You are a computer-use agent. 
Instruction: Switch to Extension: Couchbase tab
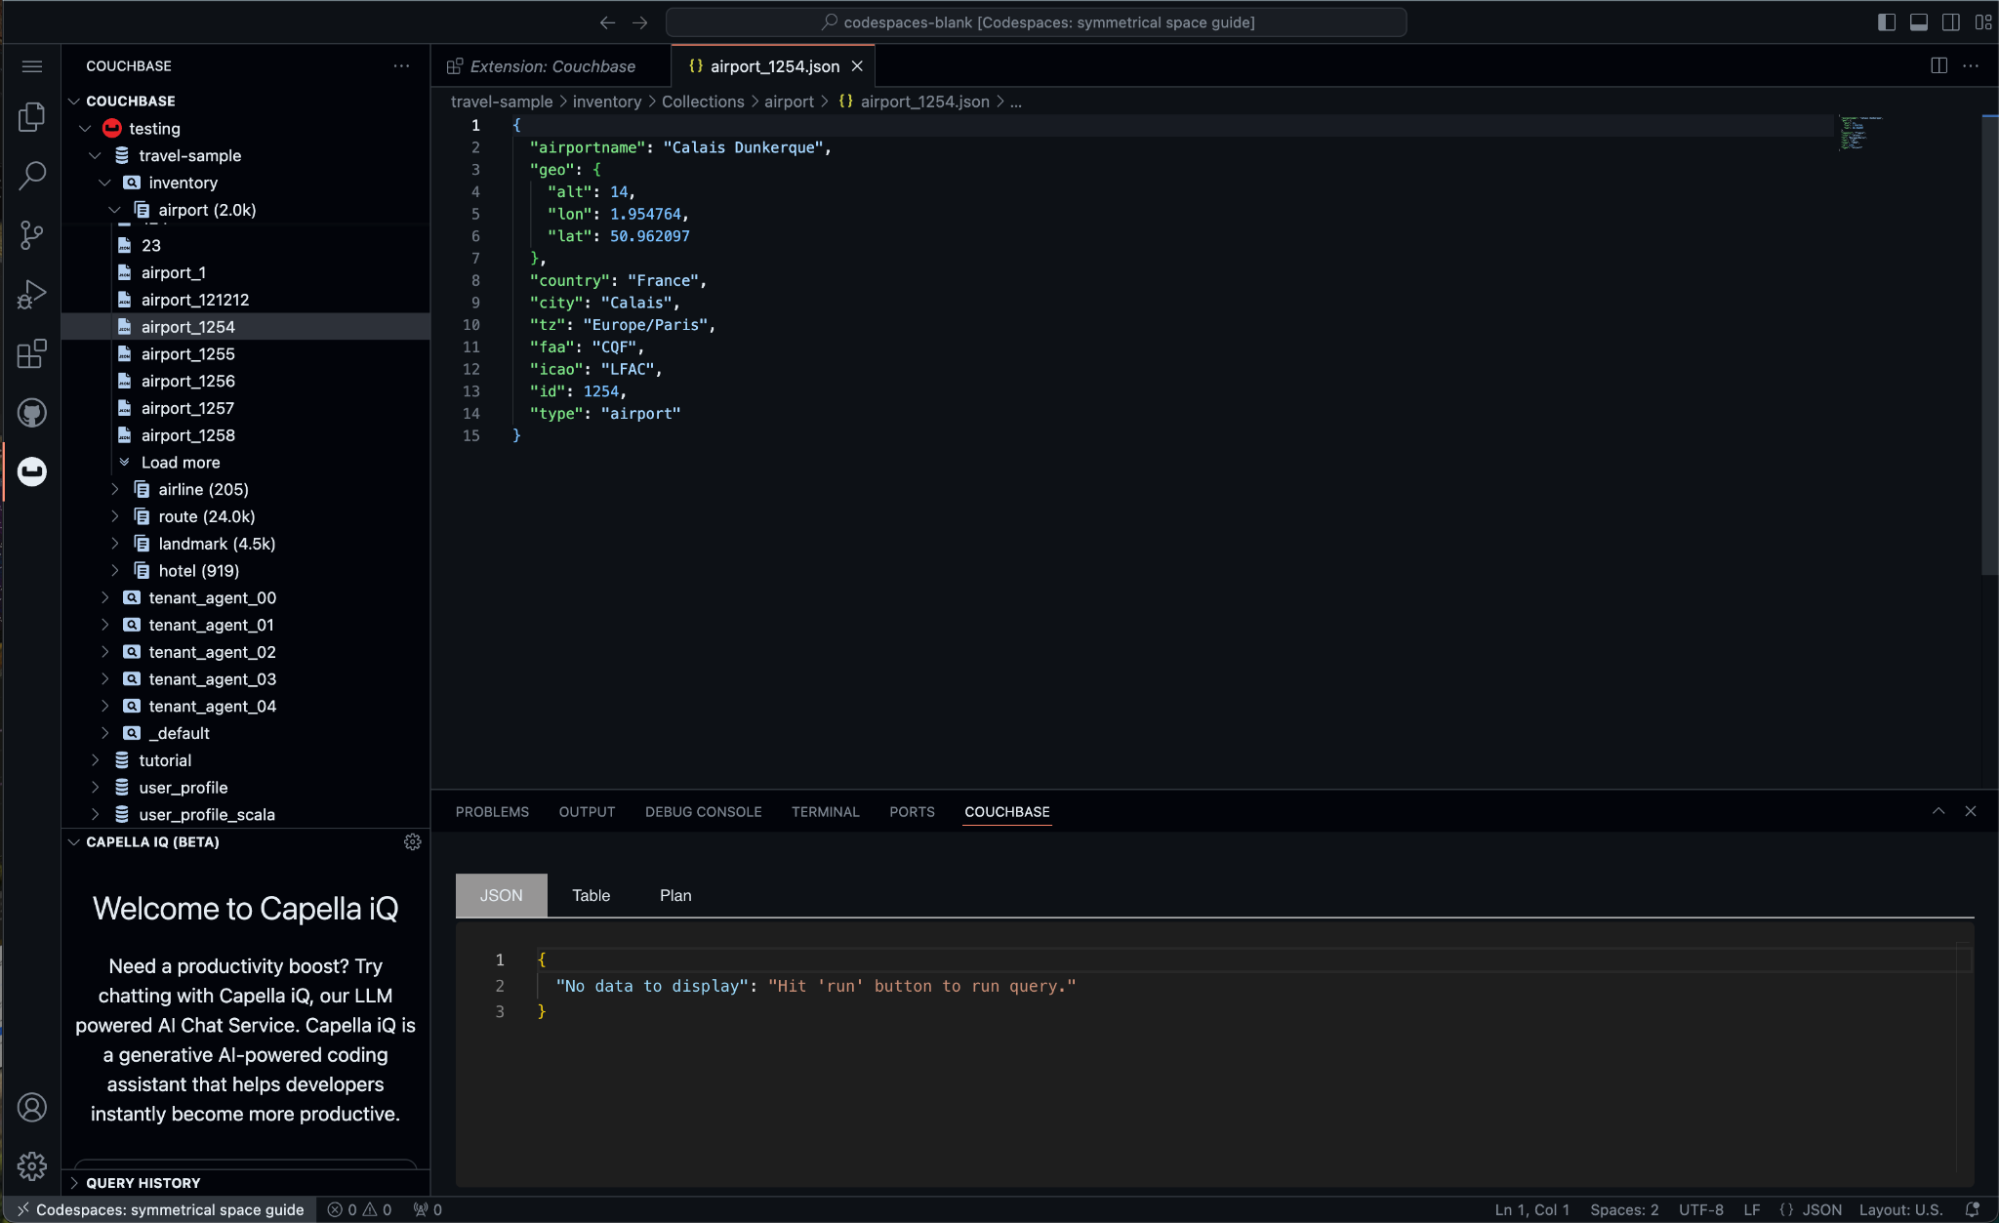[551, 66]
